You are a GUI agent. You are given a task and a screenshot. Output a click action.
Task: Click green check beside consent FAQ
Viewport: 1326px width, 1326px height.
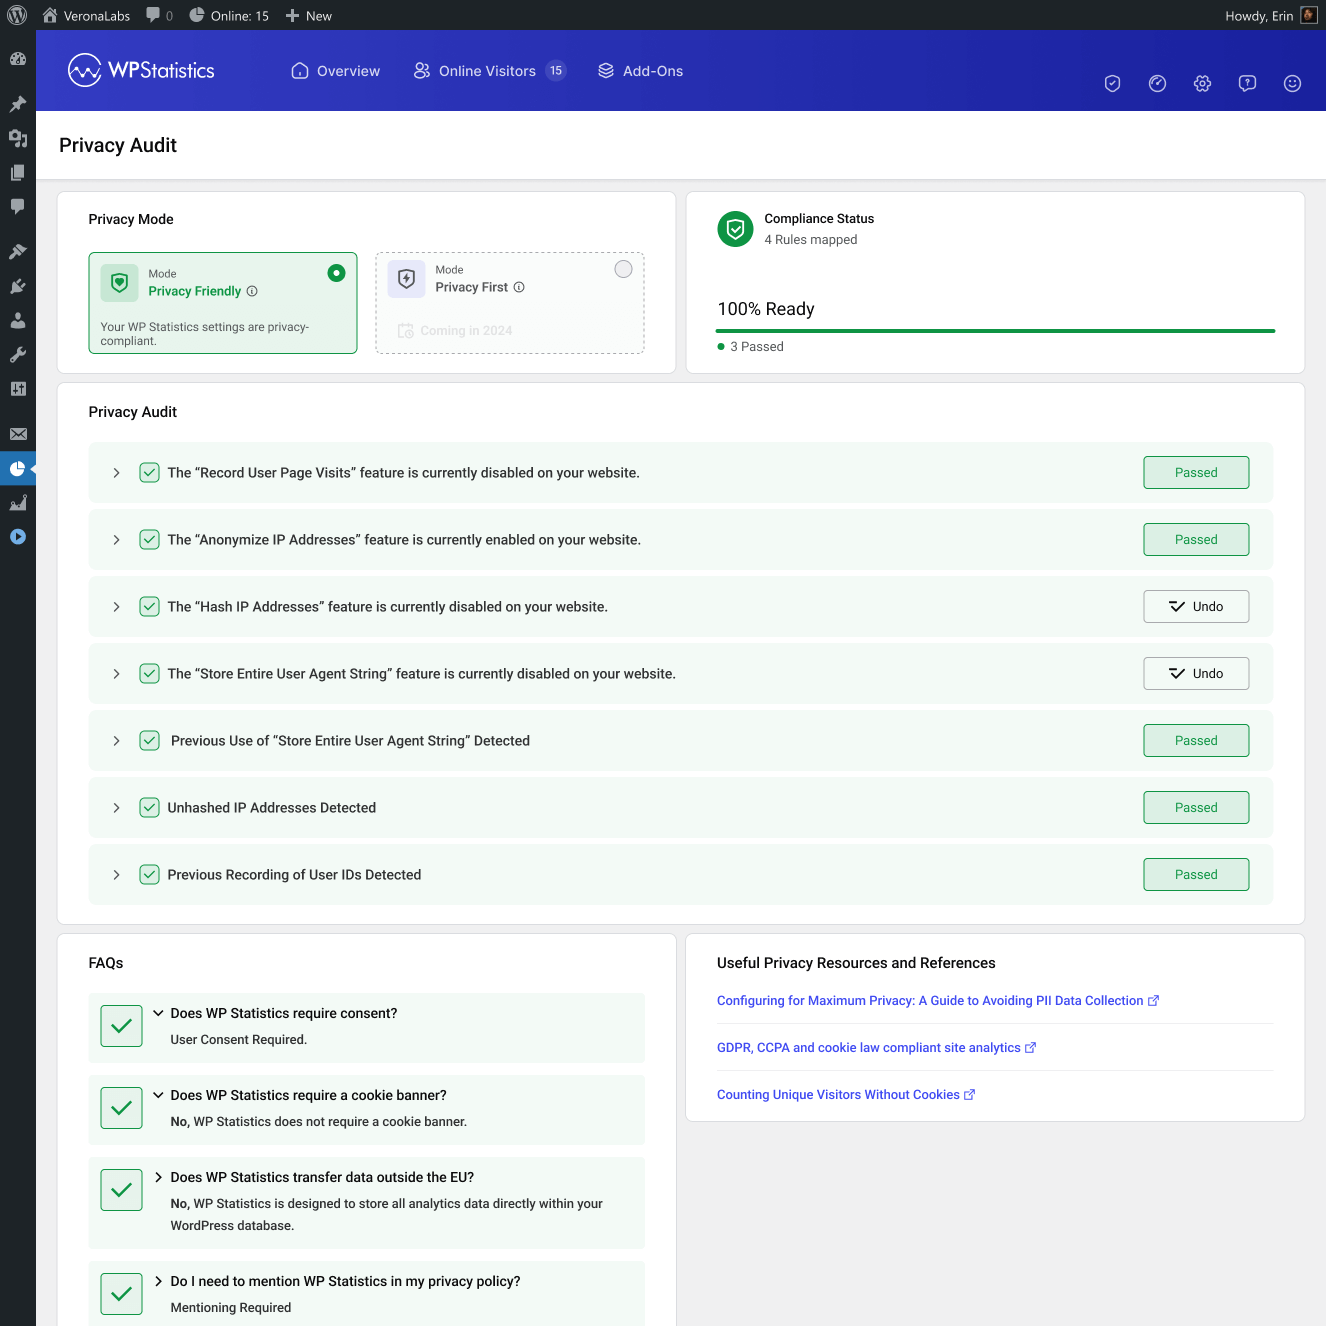tap(121, 1026)
